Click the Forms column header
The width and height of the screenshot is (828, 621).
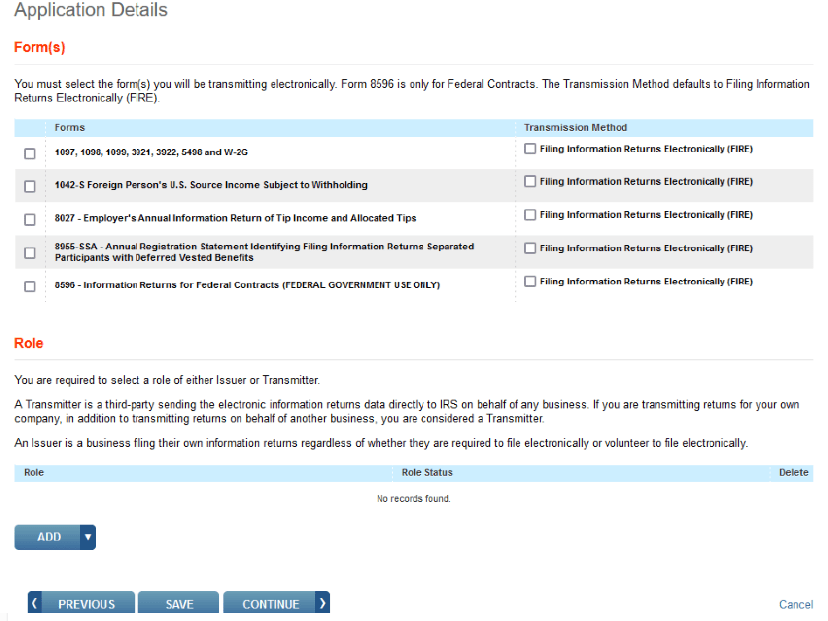point(70,128)
